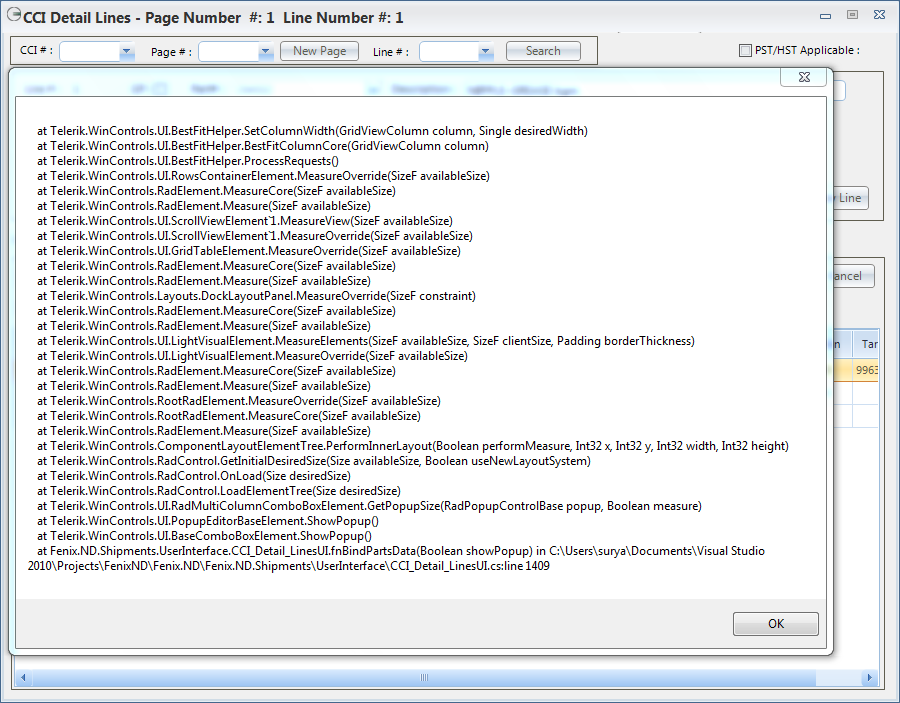Viewport: 900px width, 703px height.
Task: Click inside the Page # input field
Action: pyautogui.click(x=228, y=52)
